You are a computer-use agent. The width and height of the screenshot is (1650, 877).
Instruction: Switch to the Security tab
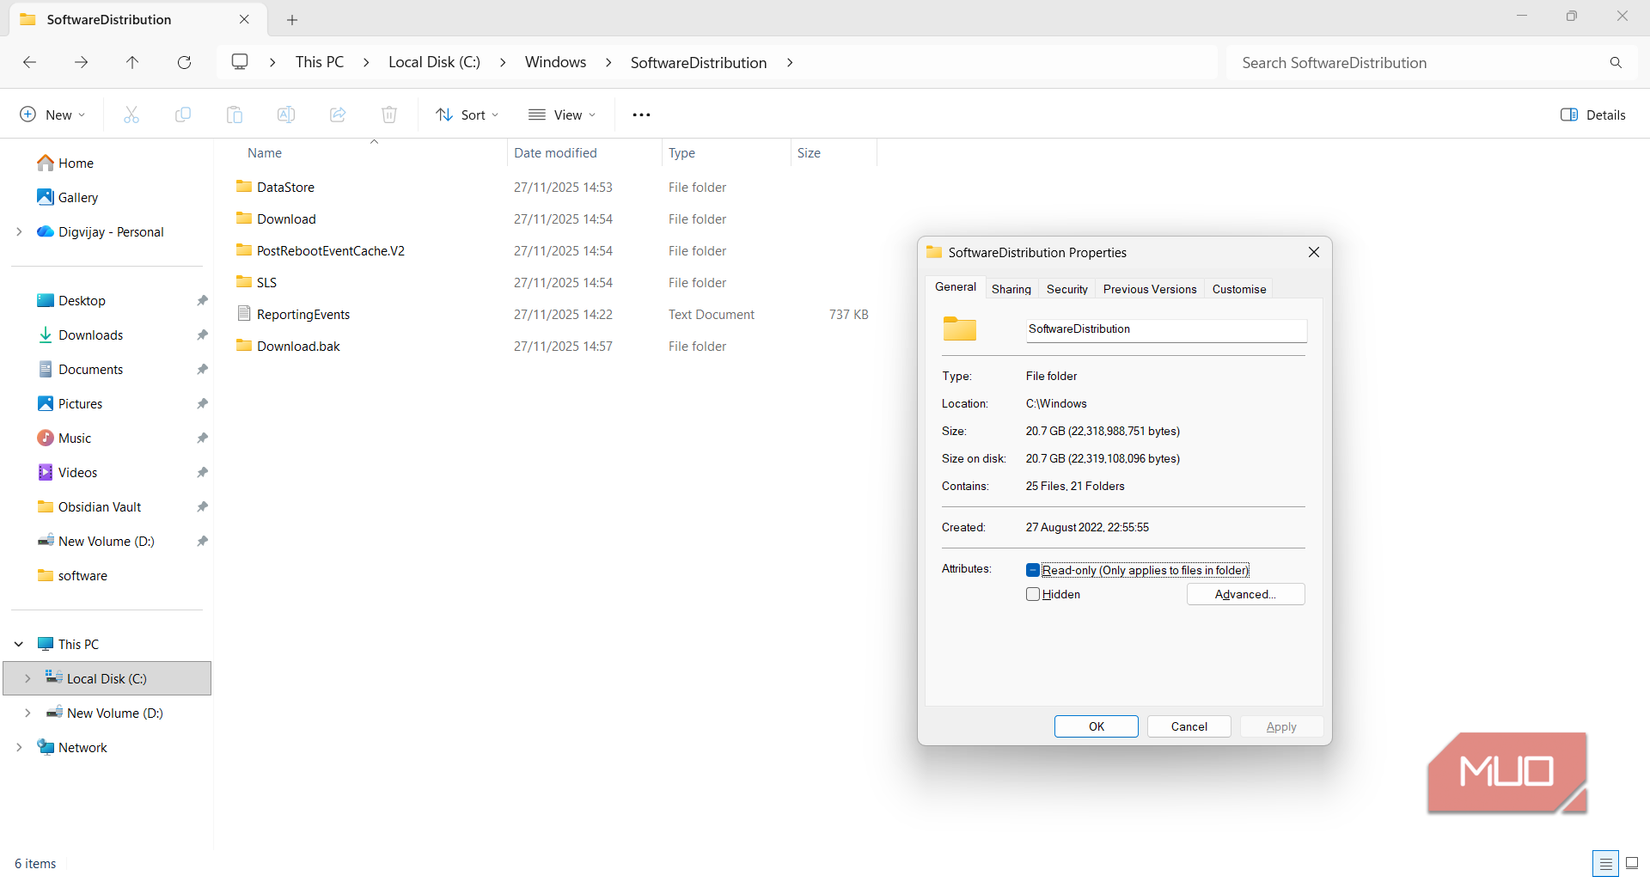(x=1067, y=289)
